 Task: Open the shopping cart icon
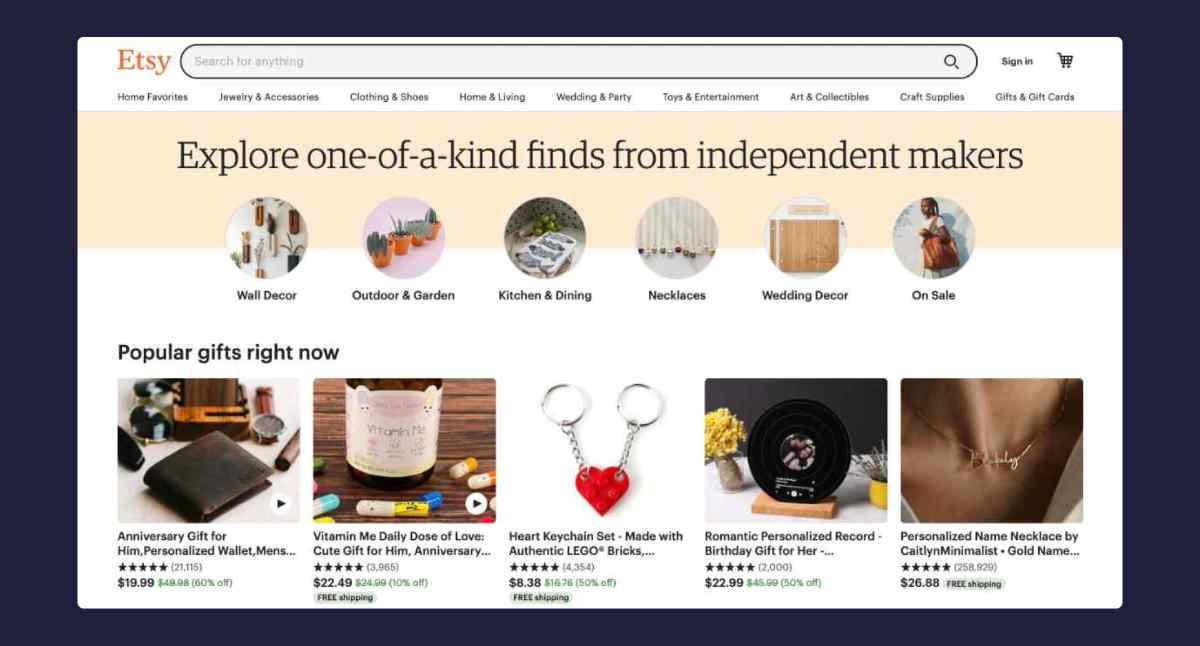tap(1065, 61)
